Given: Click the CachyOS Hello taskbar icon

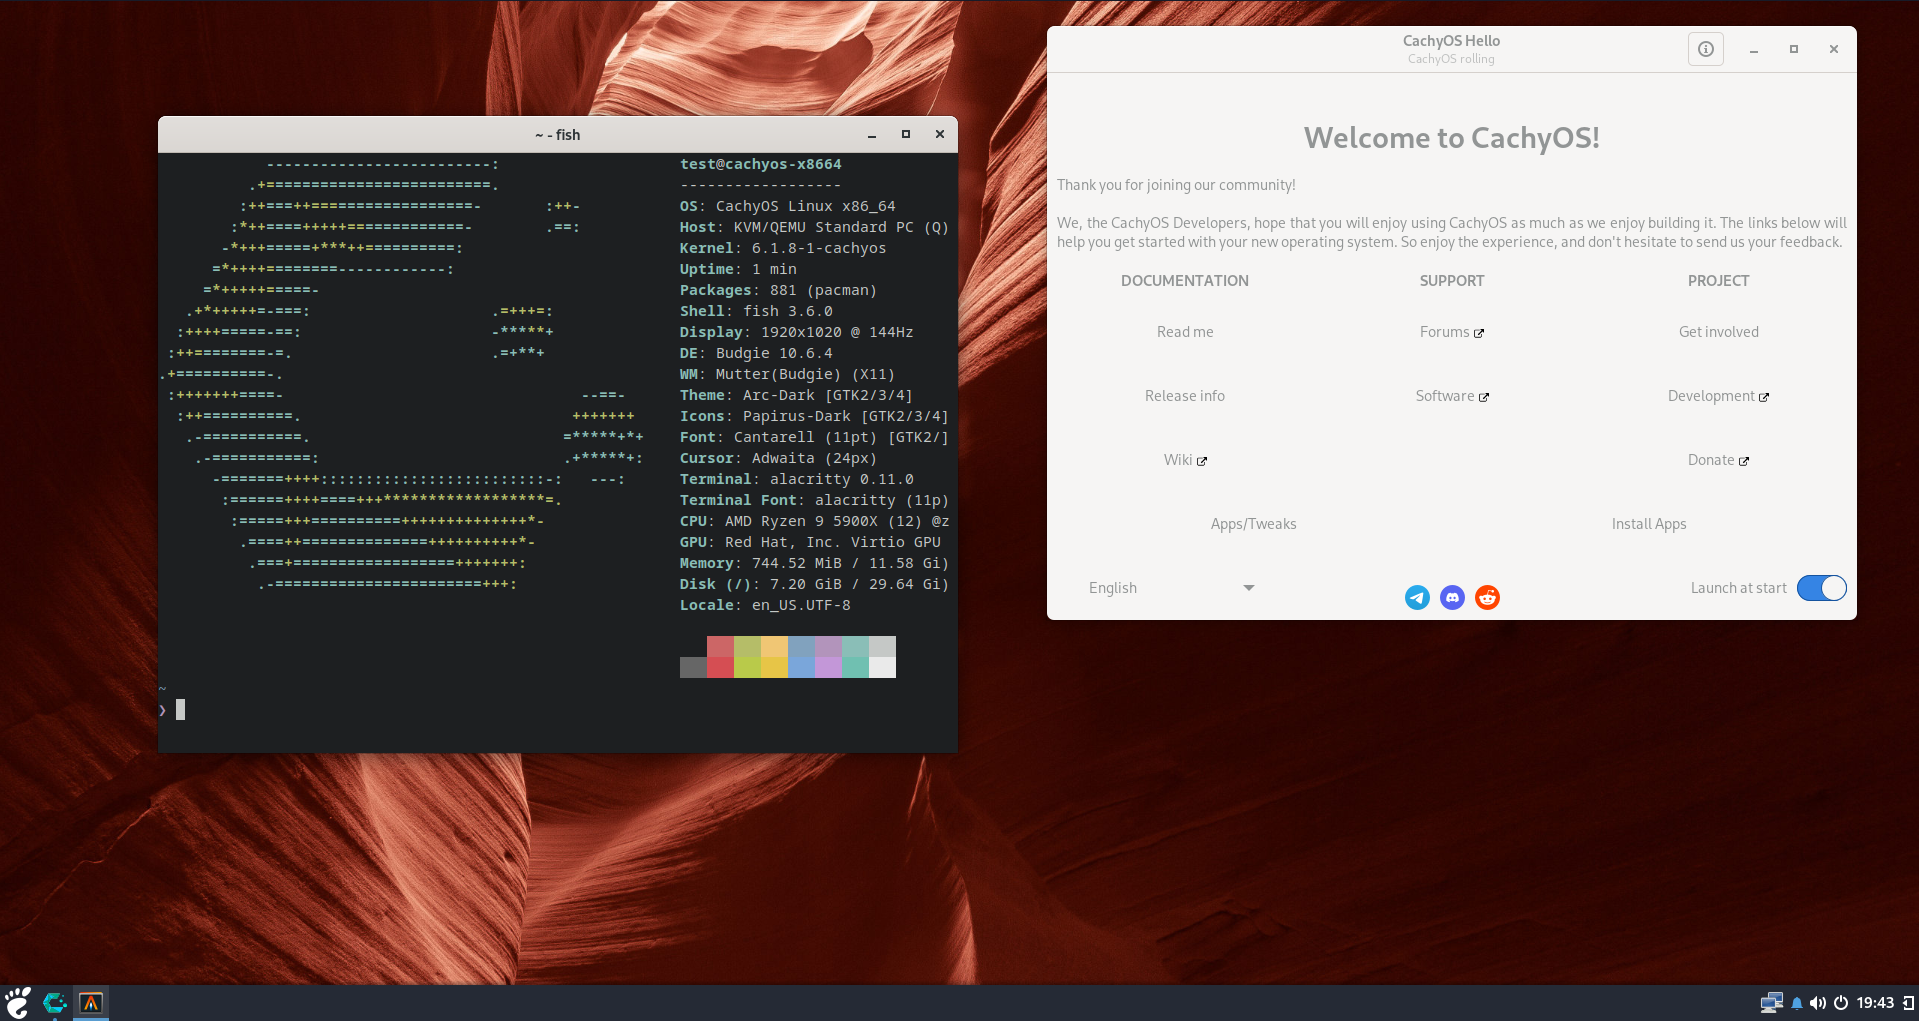Looking at the screenshot, I should coord(55,1002).
